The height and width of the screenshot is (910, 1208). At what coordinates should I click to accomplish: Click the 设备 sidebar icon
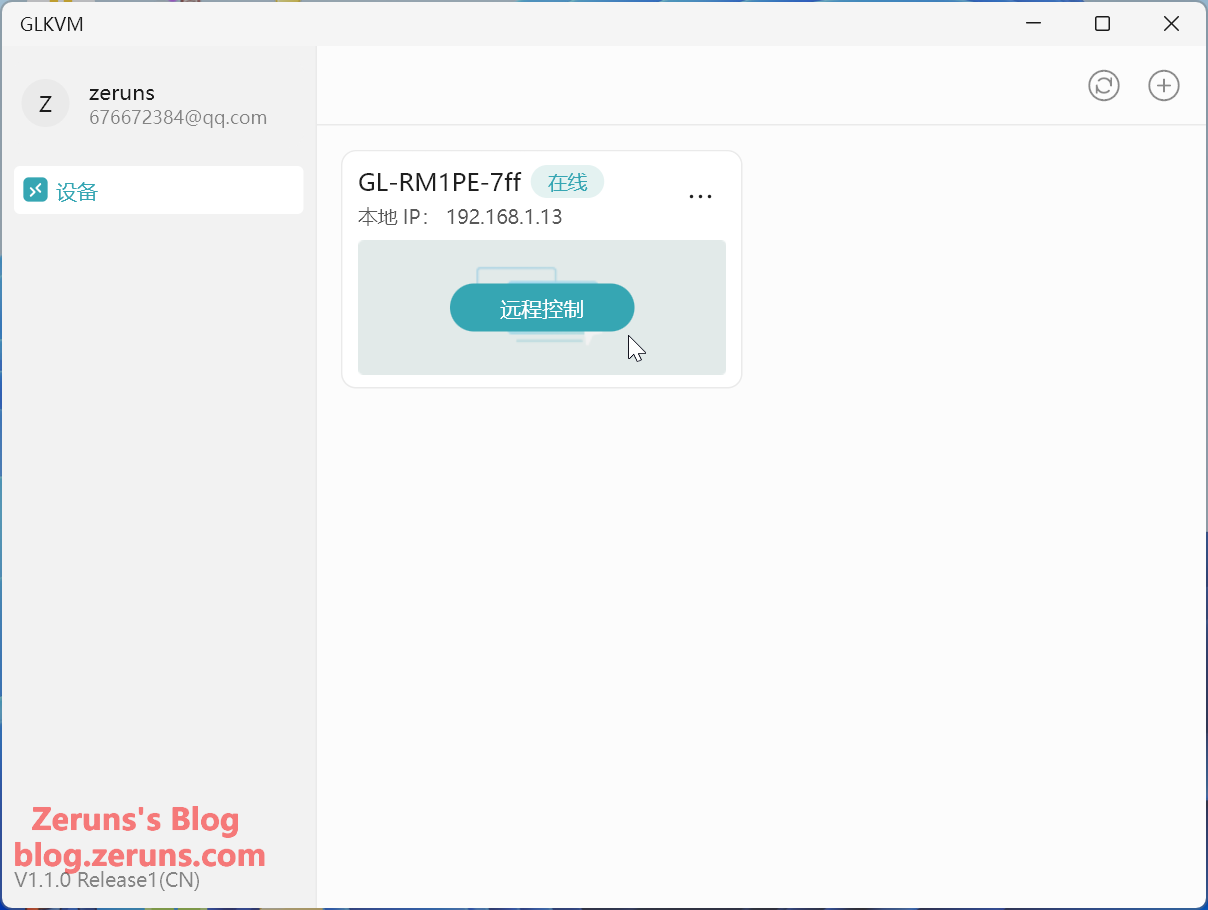(35, 190)
